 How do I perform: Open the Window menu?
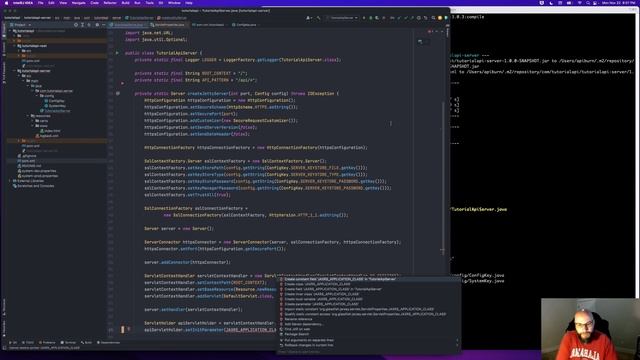coord(174,3)
